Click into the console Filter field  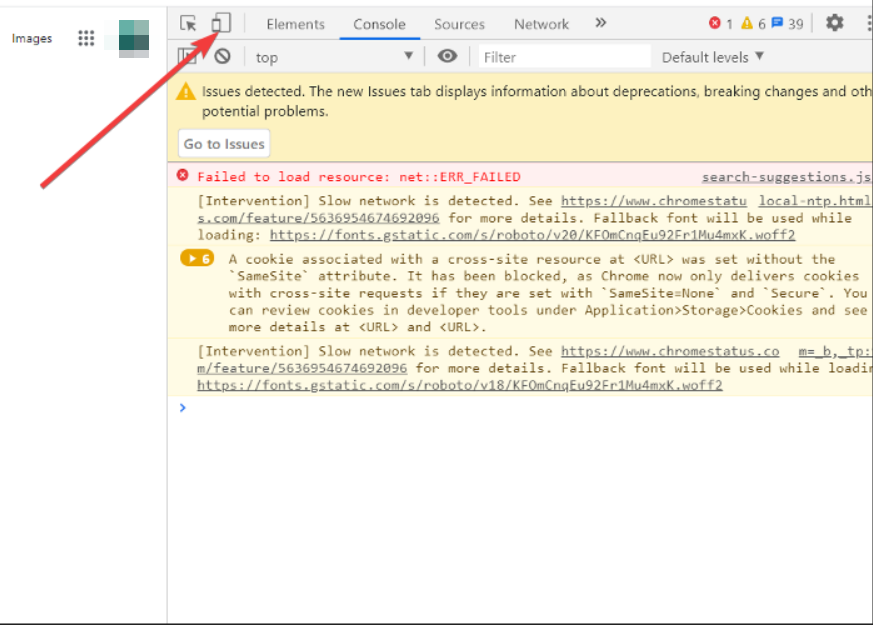(x=563, y=57)
